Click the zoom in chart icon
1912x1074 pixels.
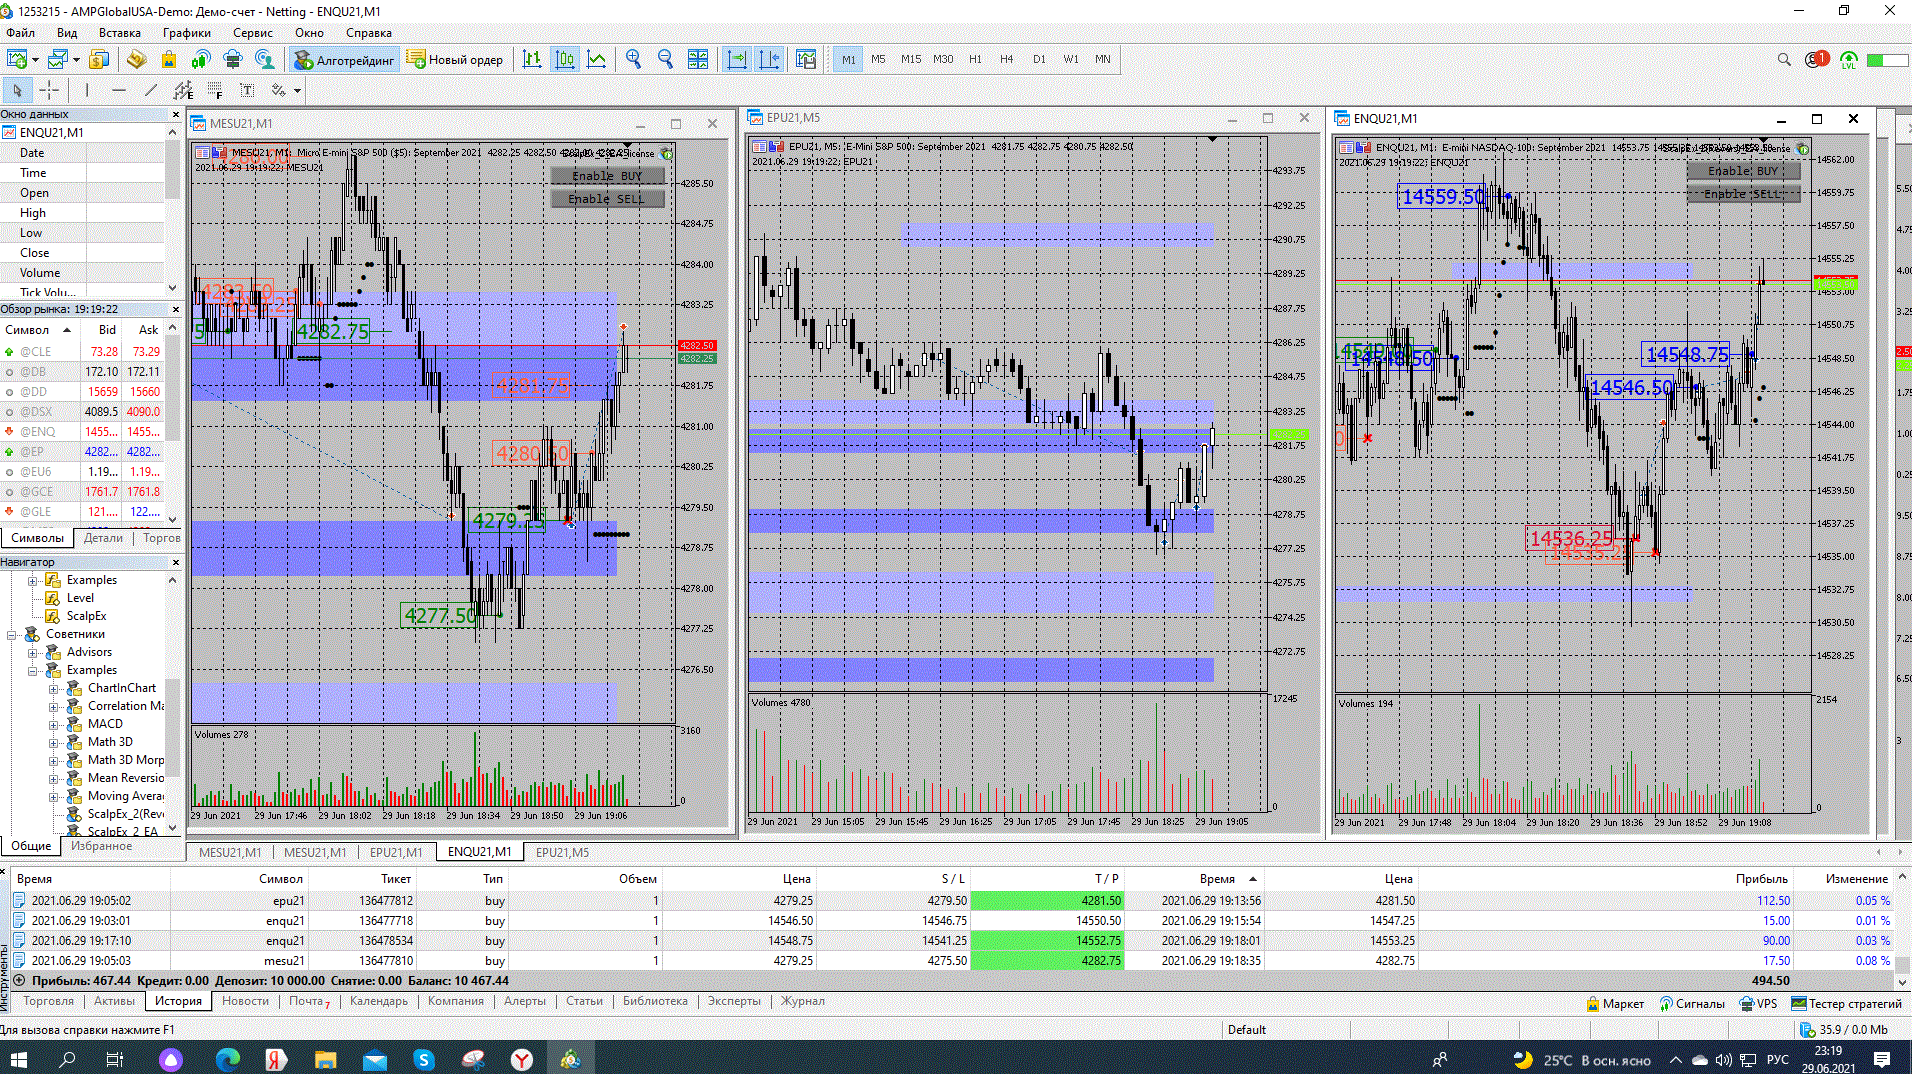tap(633, 60)
